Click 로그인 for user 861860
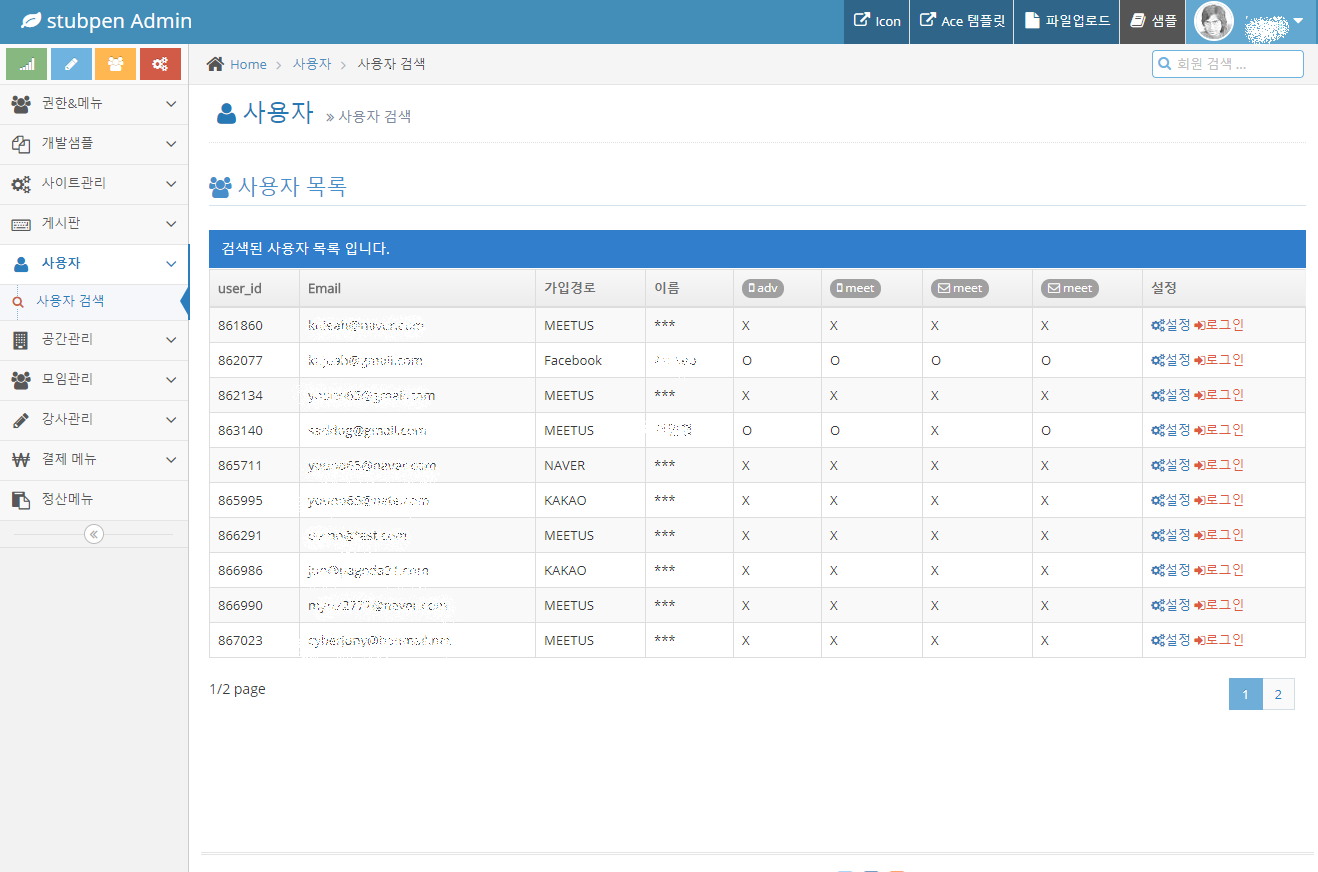This screenshot has width=1318, height=872. coord(1219,325)
